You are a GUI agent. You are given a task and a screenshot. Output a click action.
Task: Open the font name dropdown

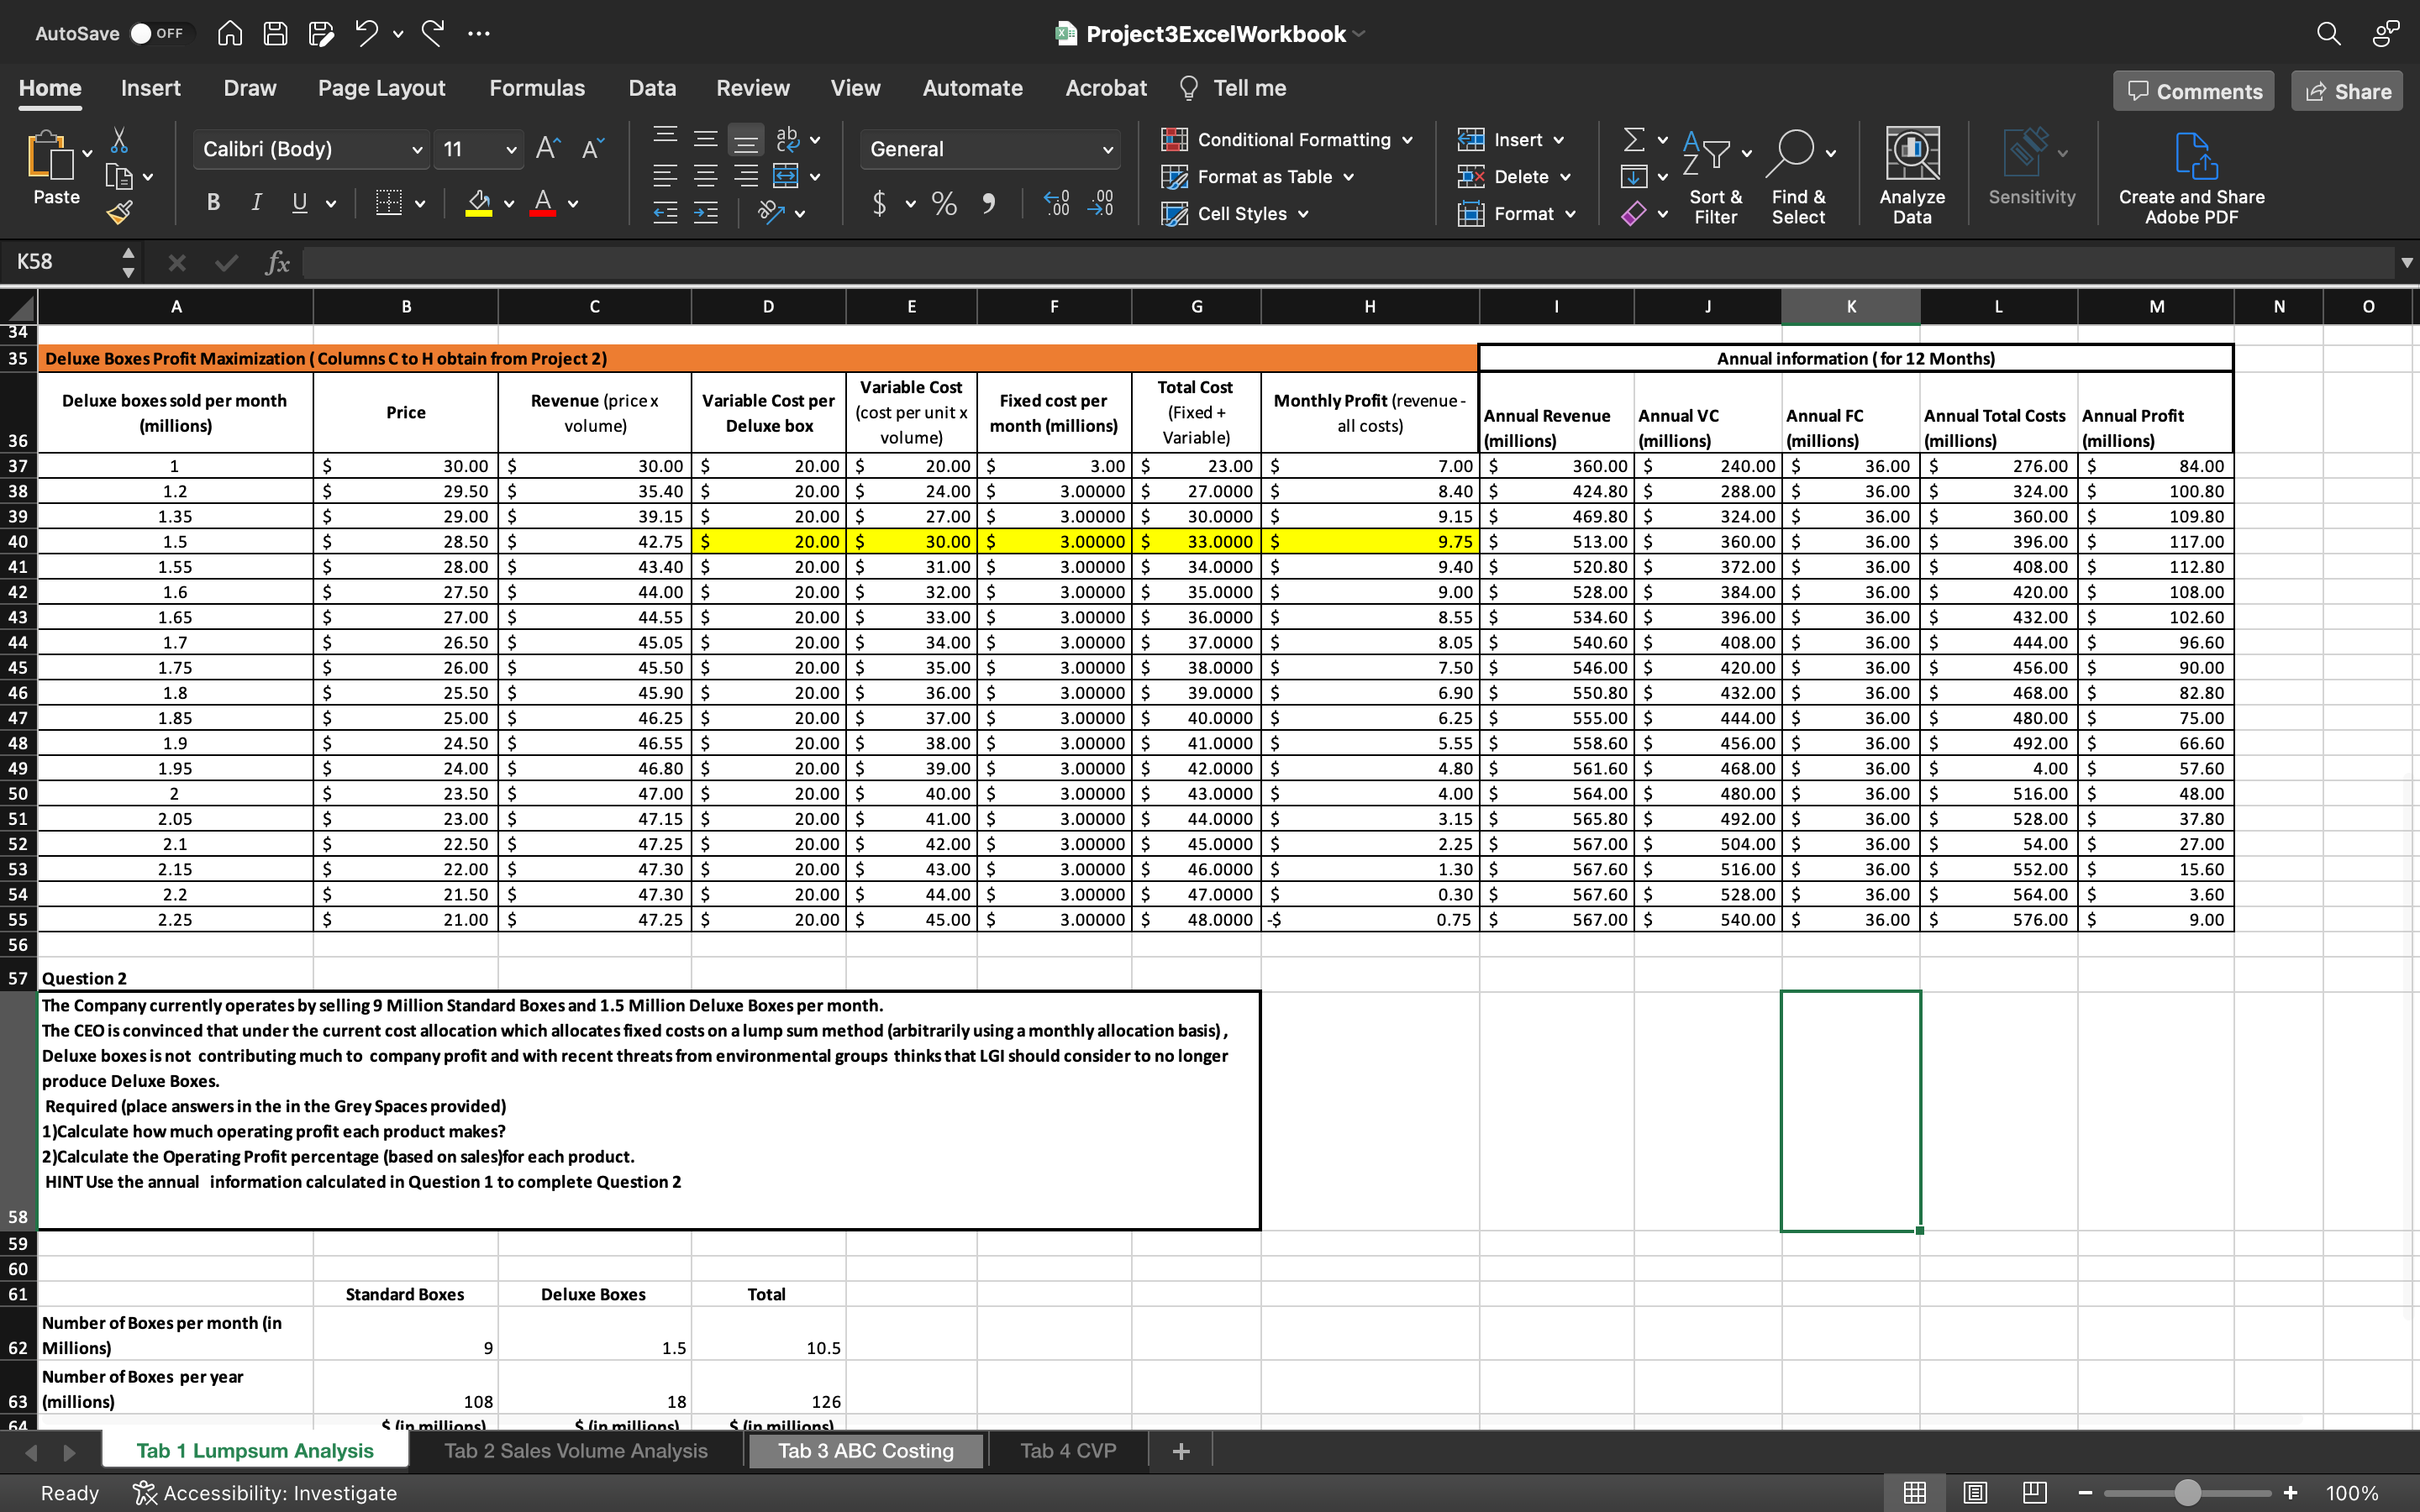tap(417, 149)
